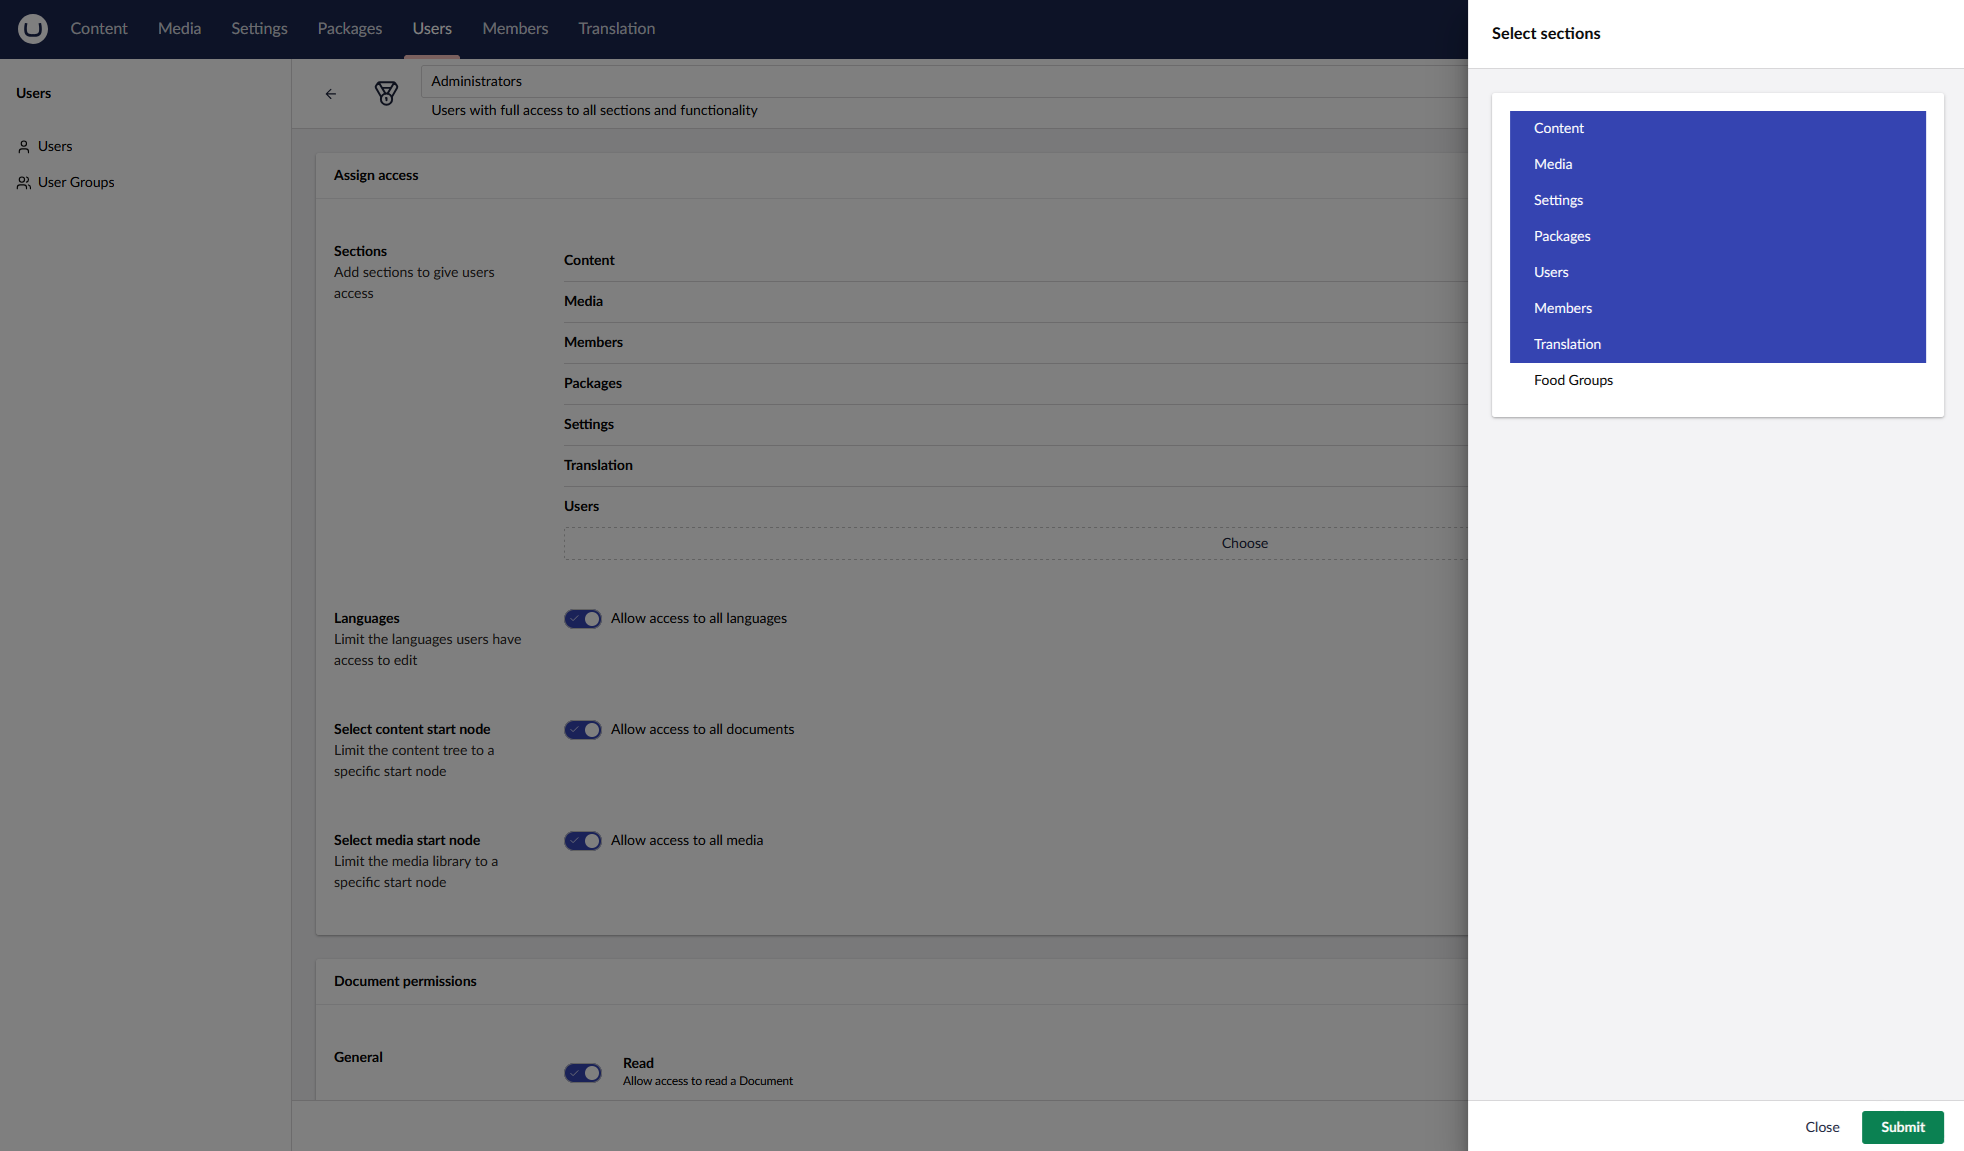Open the Users section tab
This screenshot has width=1964, height=1151.
click(432, 29)
